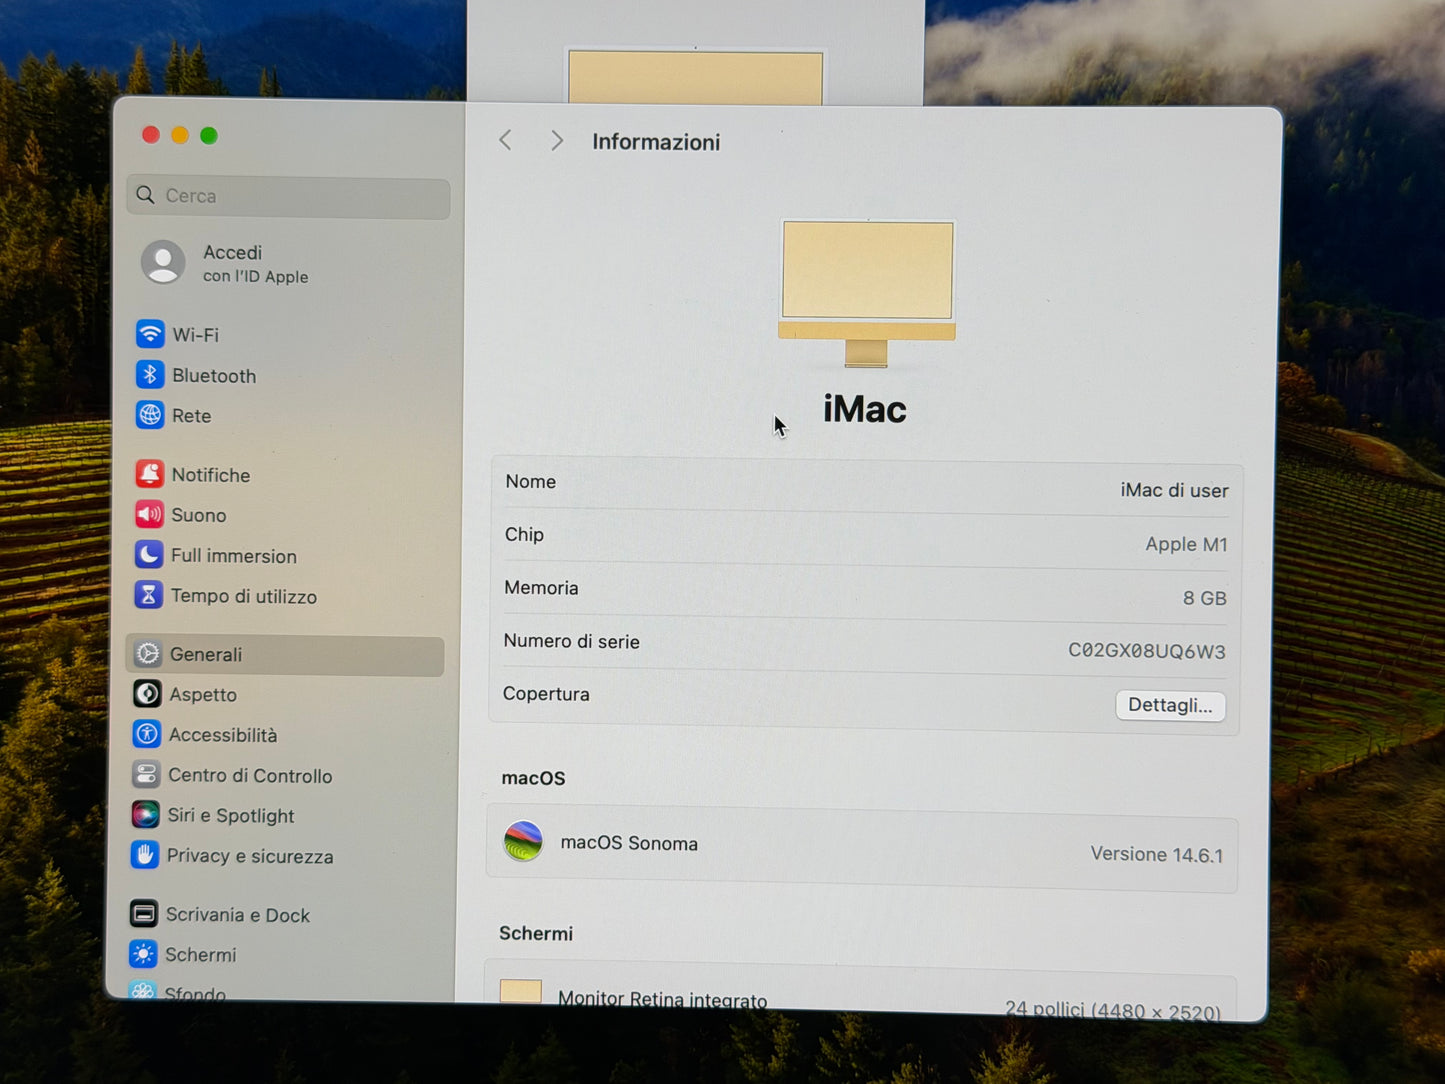Select Scrivania e Dock label
The width and height of the screenshot is (1445, 1084).
point(238,915)
